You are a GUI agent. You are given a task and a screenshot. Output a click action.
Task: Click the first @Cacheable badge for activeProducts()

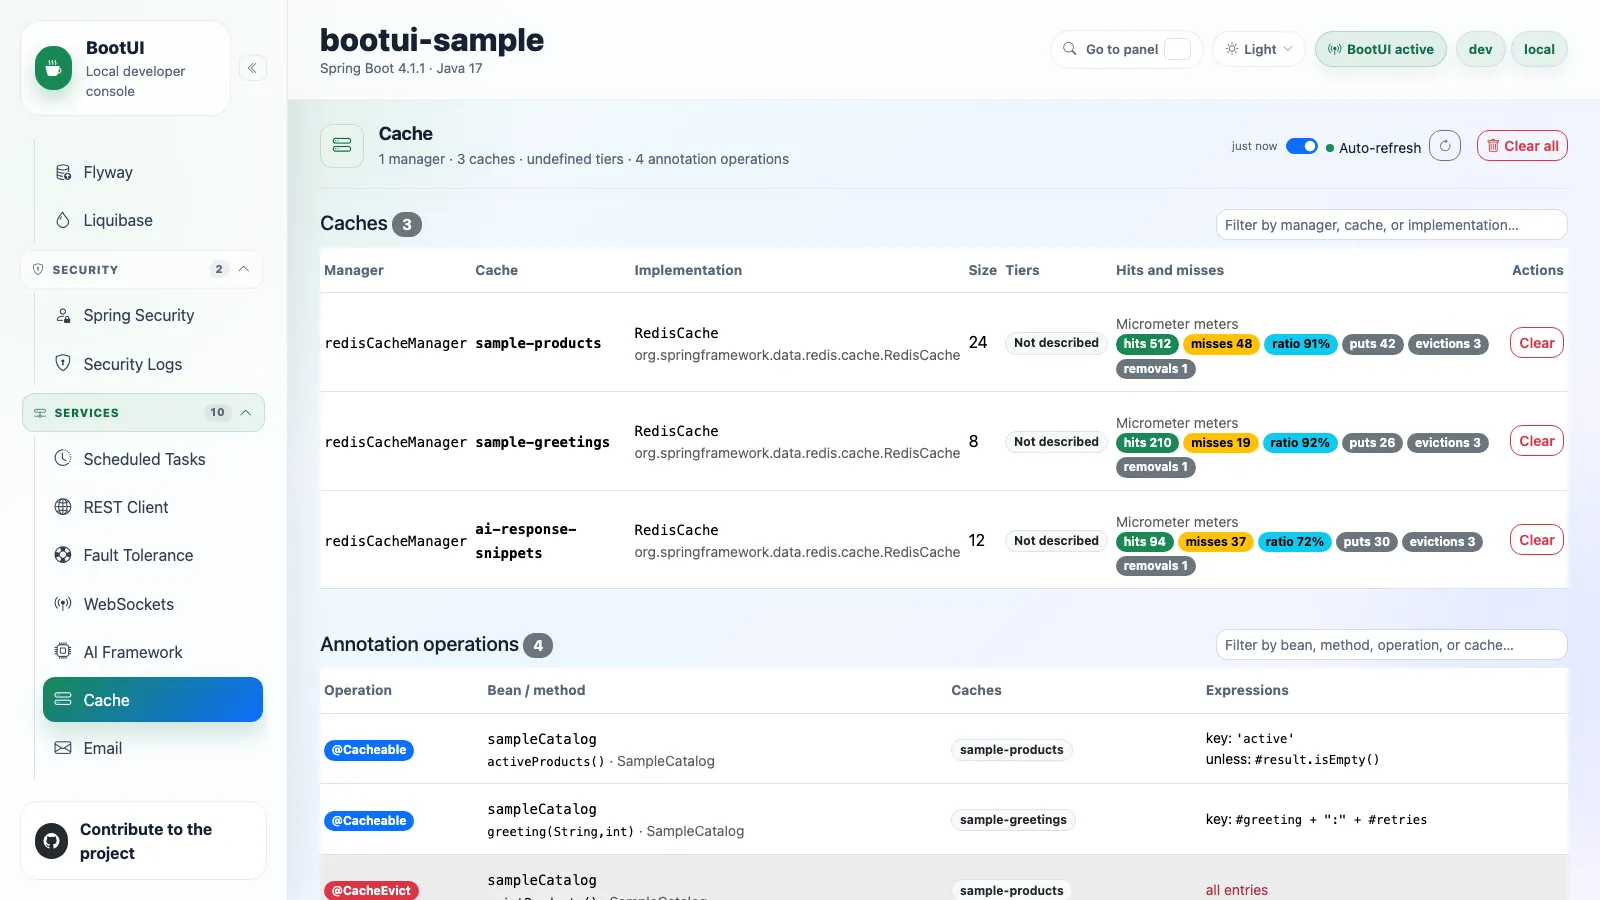tap(369, 750)
